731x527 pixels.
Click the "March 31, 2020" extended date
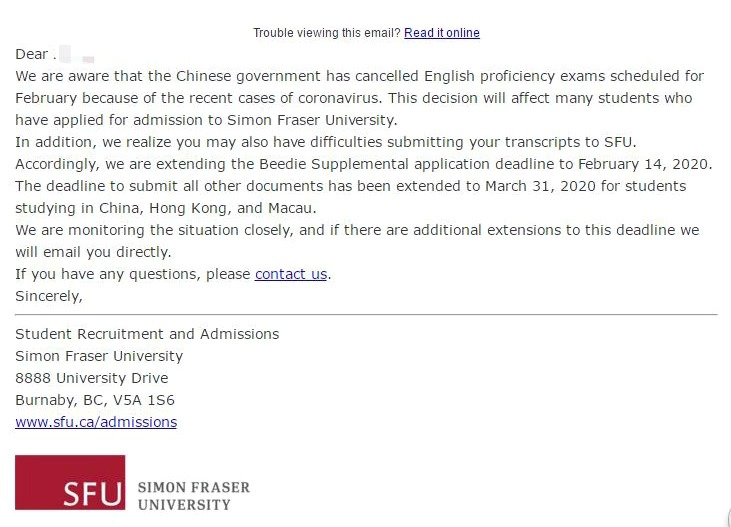tap(540, 186)
